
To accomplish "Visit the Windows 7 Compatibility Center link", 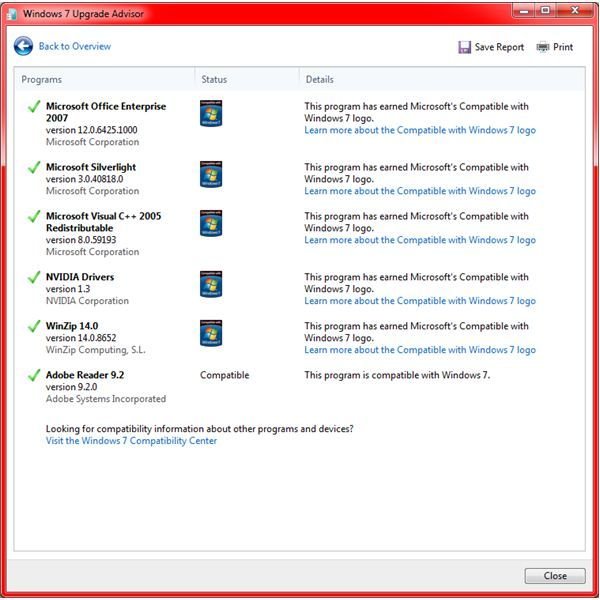I will click(131, 441).
